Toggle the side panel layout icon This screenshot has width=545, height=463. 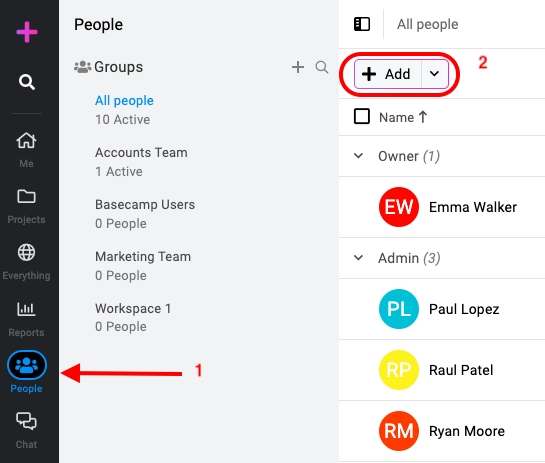[362, 24]
